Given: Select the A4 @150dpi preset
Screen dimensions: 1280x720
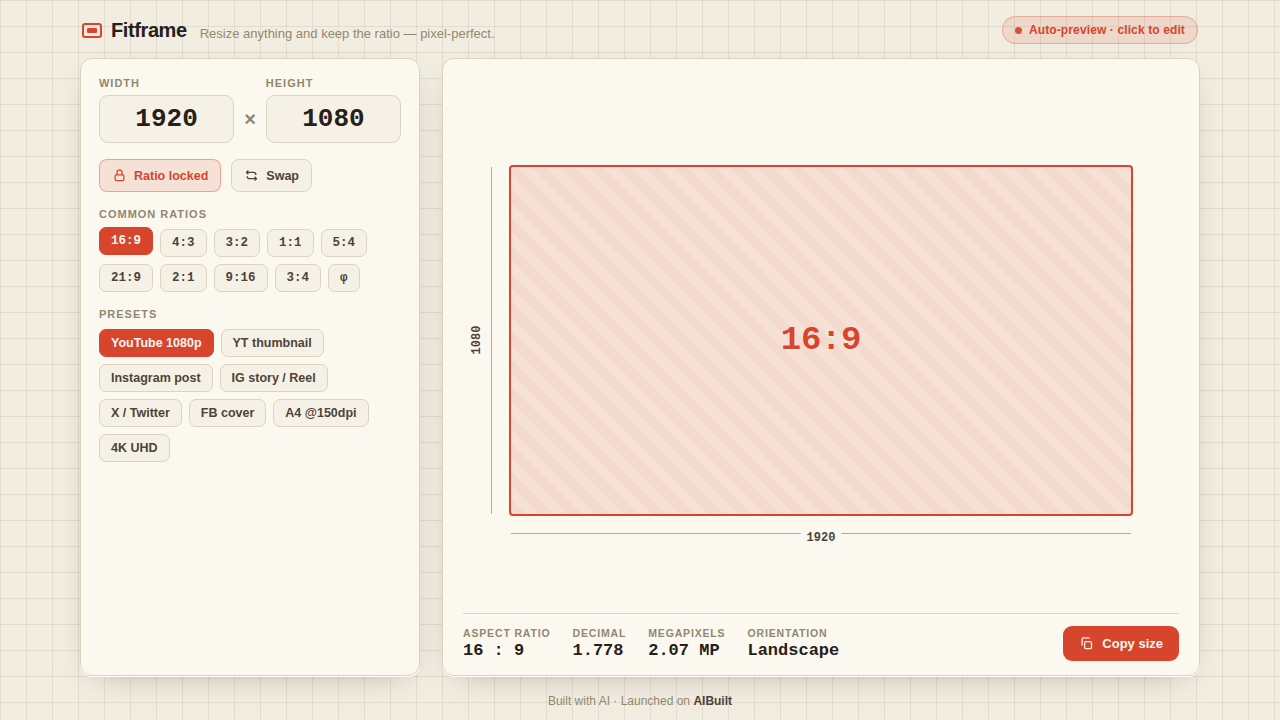Looking at the screenshot, I should point(321,413).
